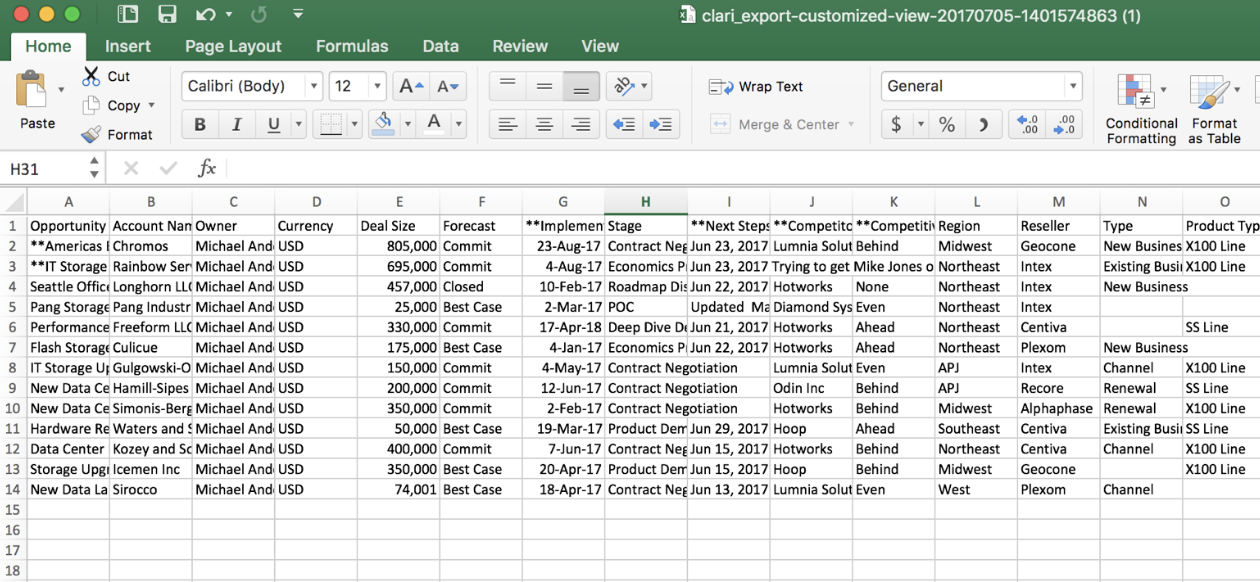Viewport: 1260px width, 582px height.
Task: Click the Select All corner triangle
Action: [13, 201]
